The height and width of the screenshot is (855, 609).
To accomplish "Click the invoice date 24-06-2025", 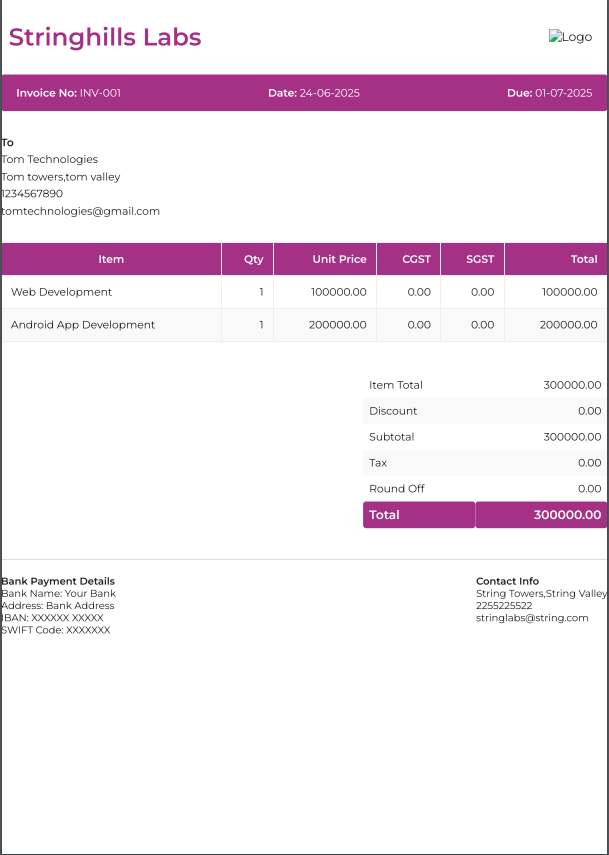I will (x=329, y=93).
